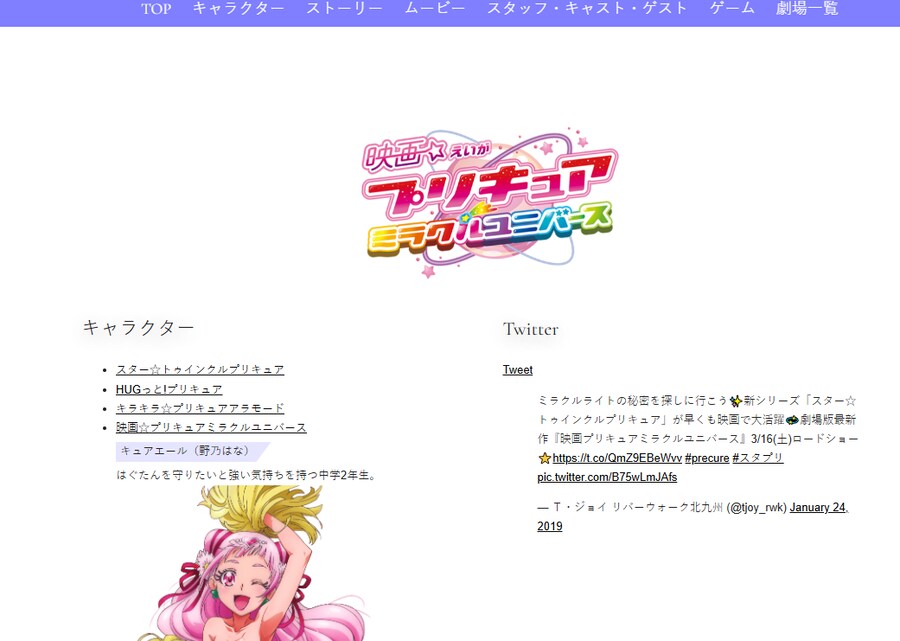Click the Twitter section heading
The image size is (900, 641).
click(x=530, y=329)
